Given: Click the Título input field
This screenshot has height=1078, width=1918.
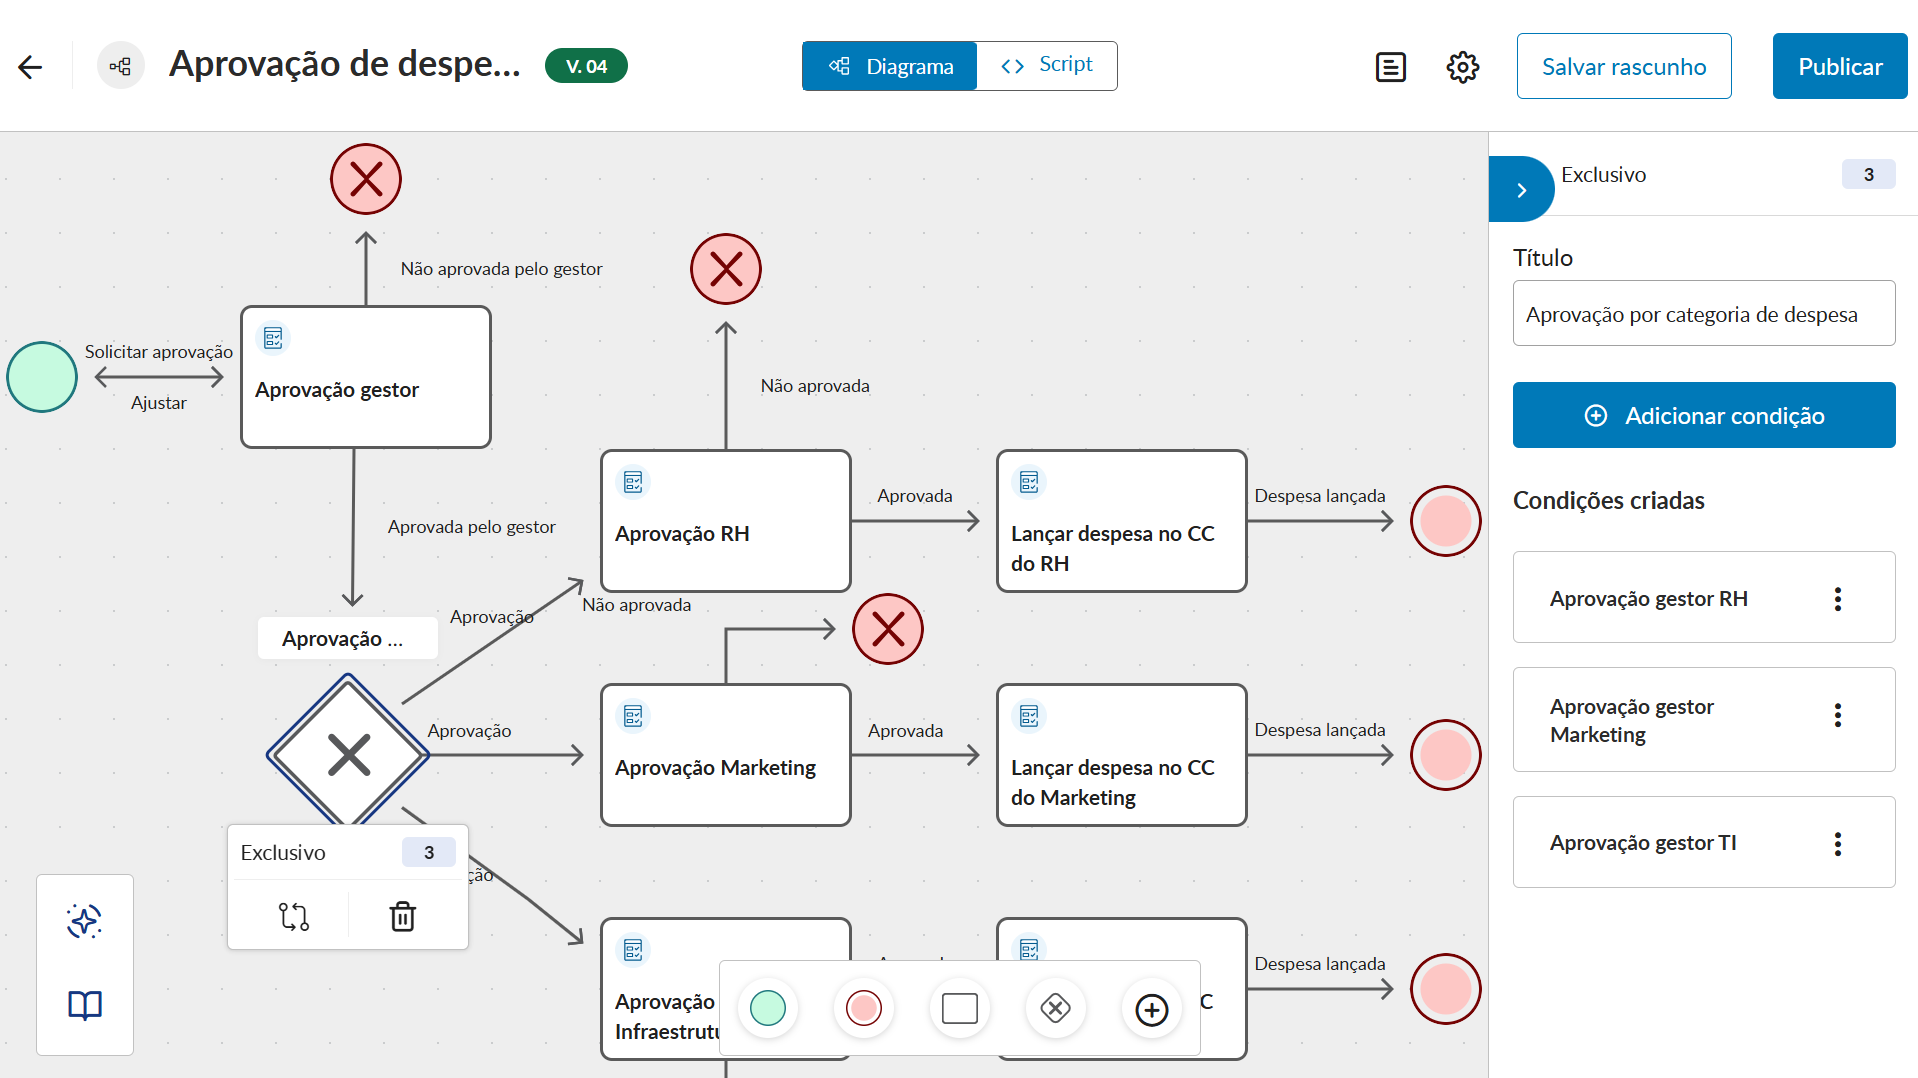Looking at the screenshot, I should click(1703, 314).
